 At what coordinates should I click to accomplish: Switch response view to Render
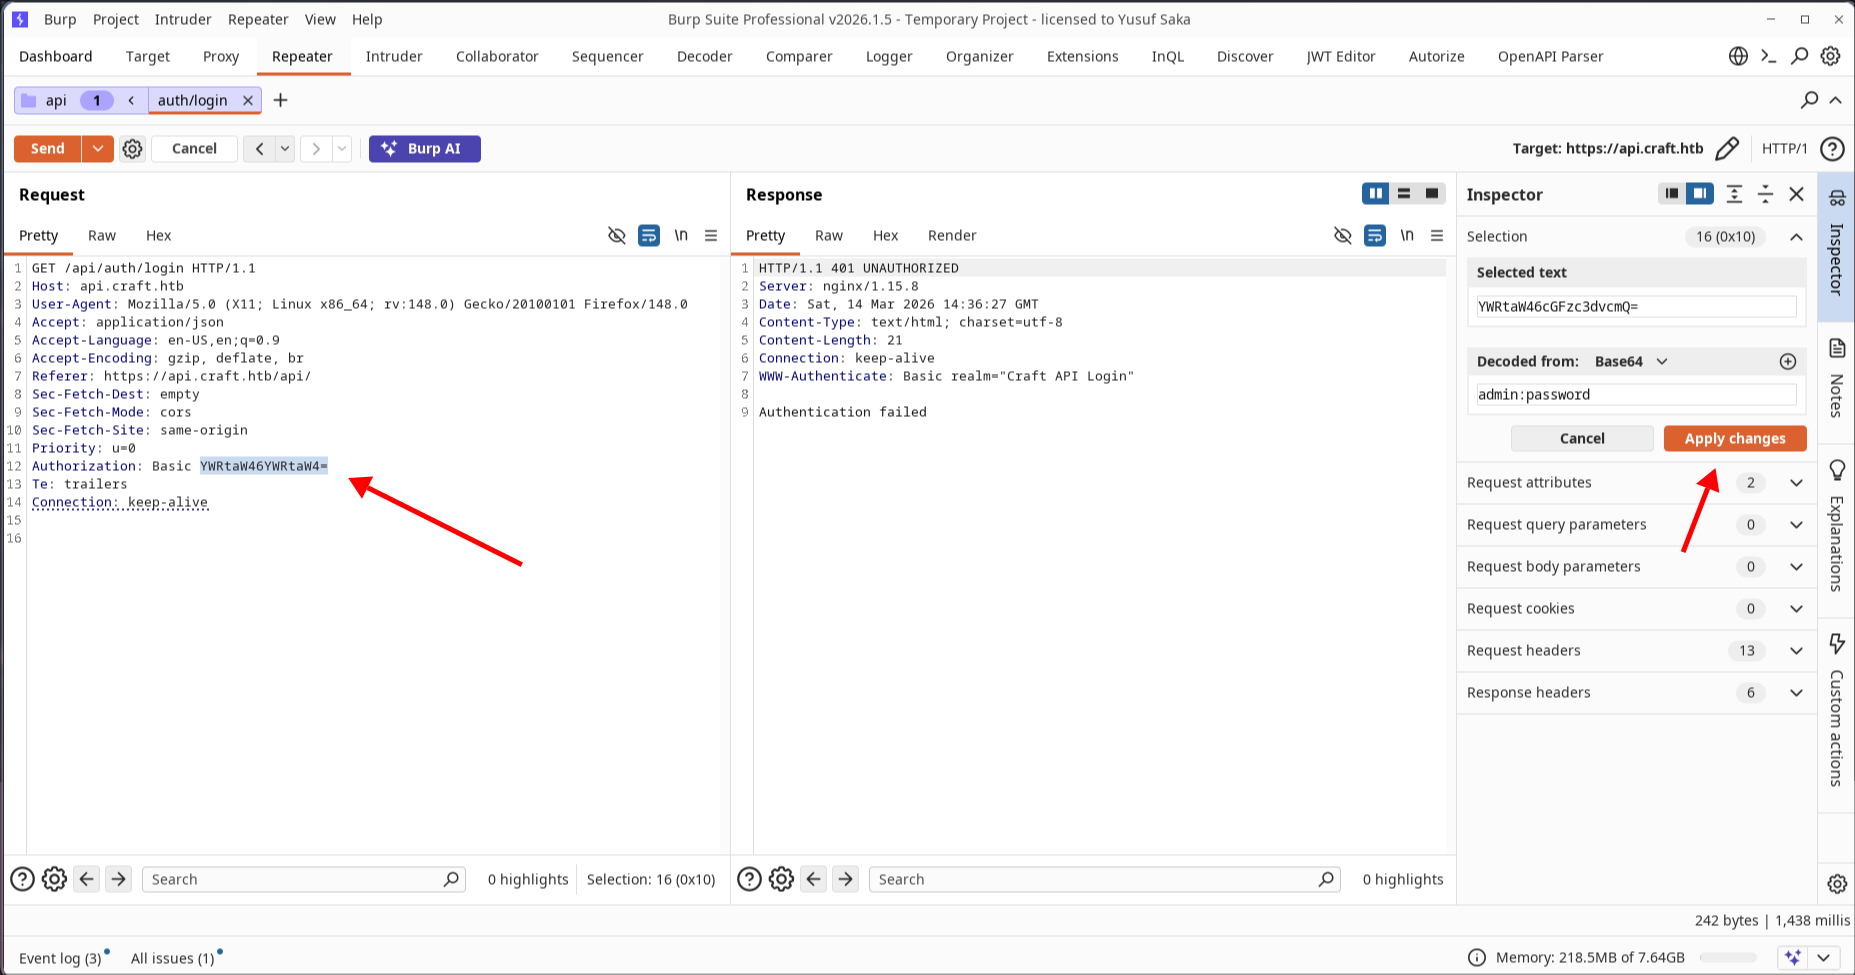click(952, 235)
